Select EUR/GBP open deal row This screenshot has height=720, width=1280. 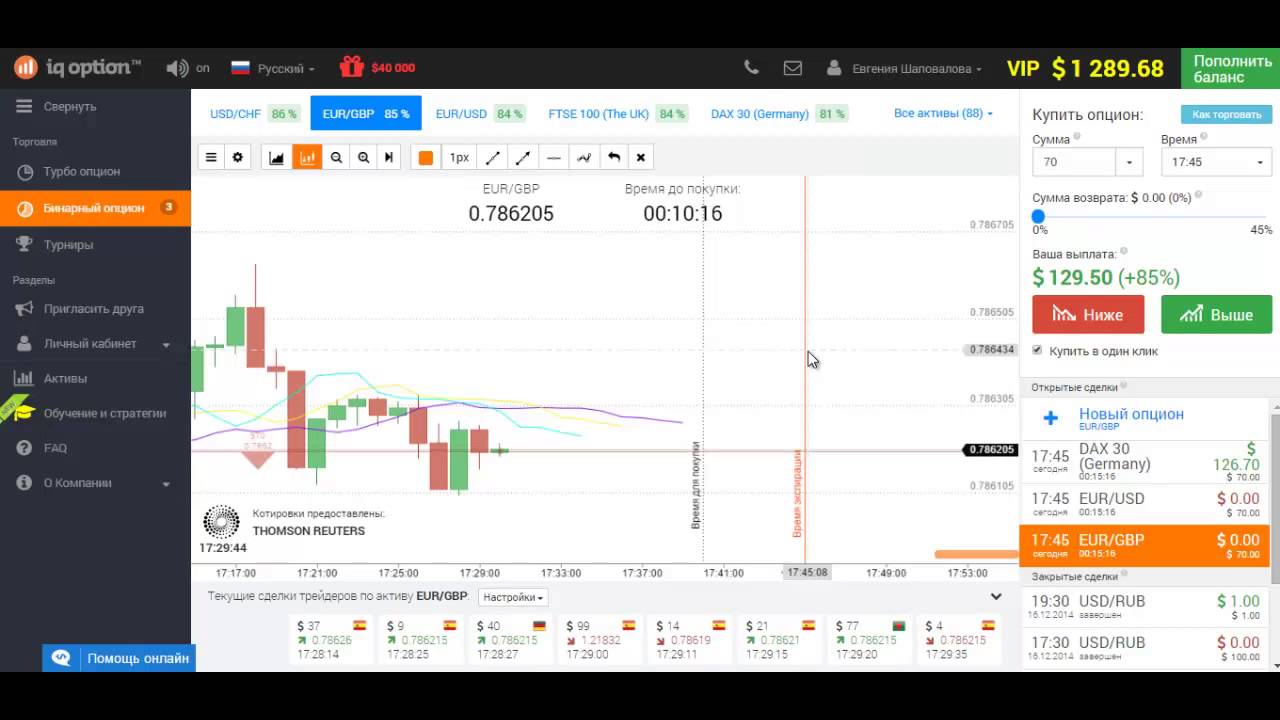point(1145,546)
